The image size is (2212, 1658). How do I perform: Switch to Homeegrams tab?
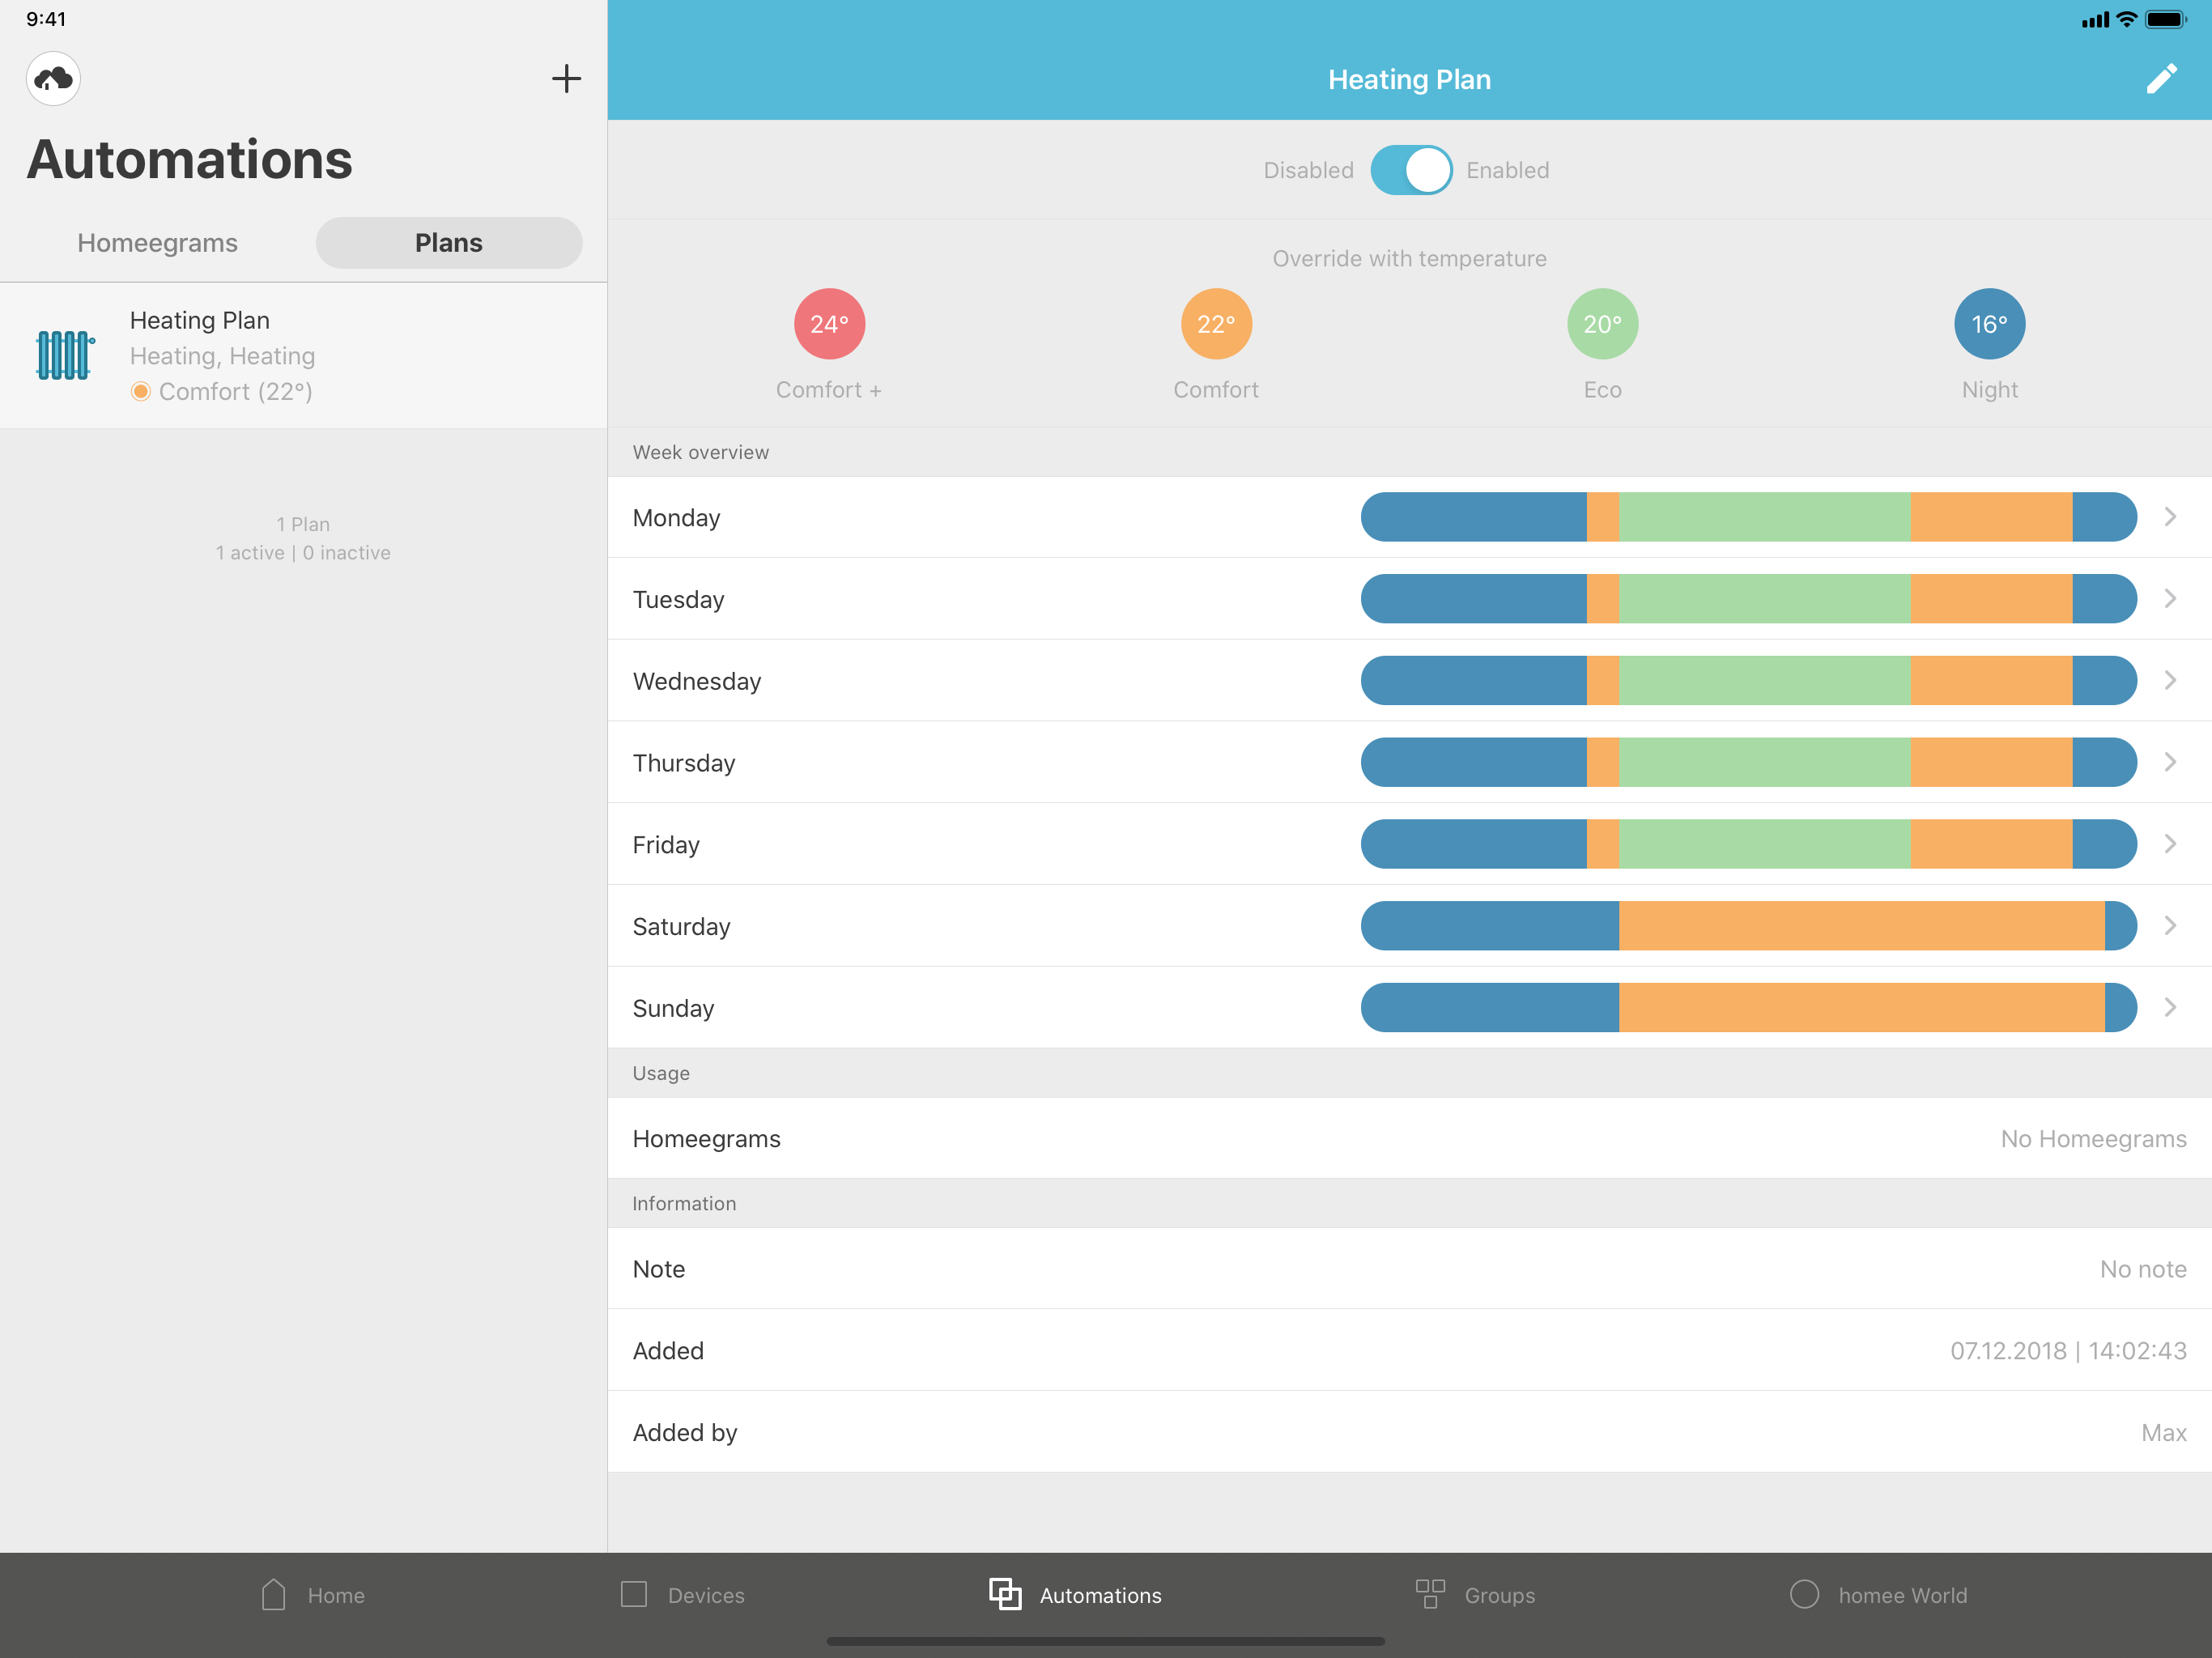pyautogui.click(x=157, y=243)
